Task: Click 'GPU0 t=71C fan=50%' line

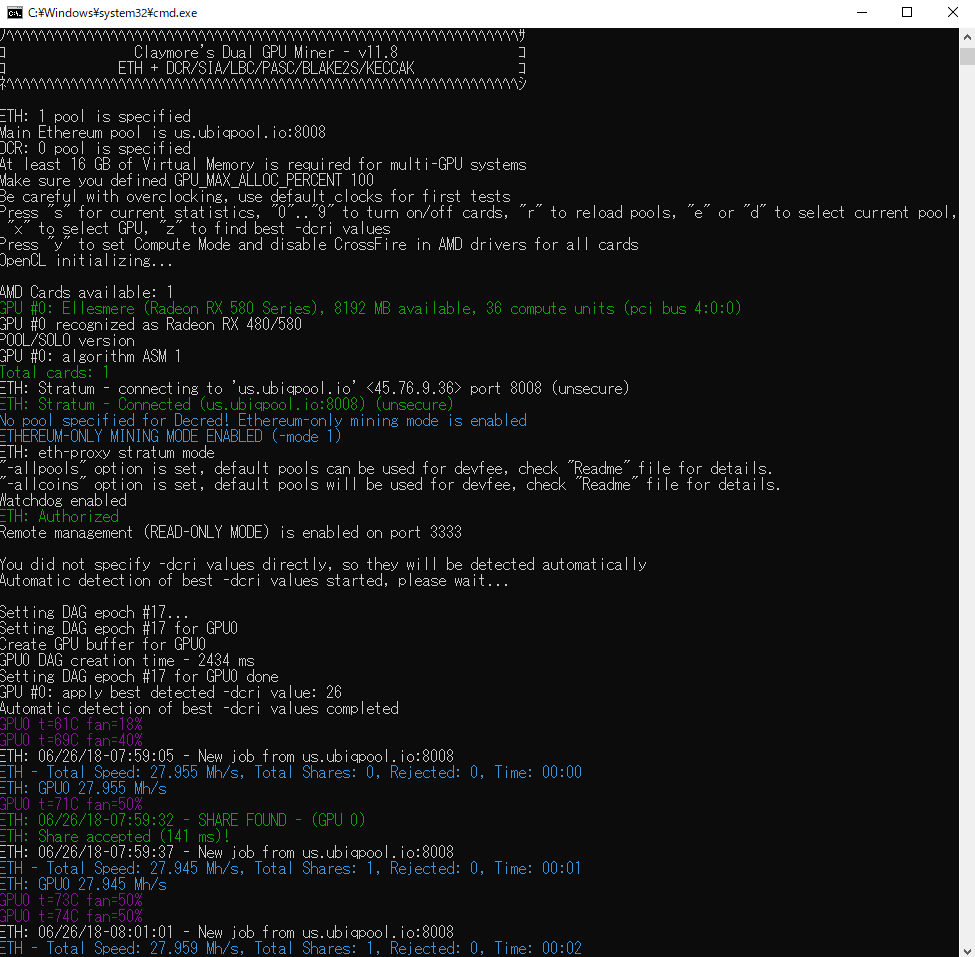Action: point(72,805)
